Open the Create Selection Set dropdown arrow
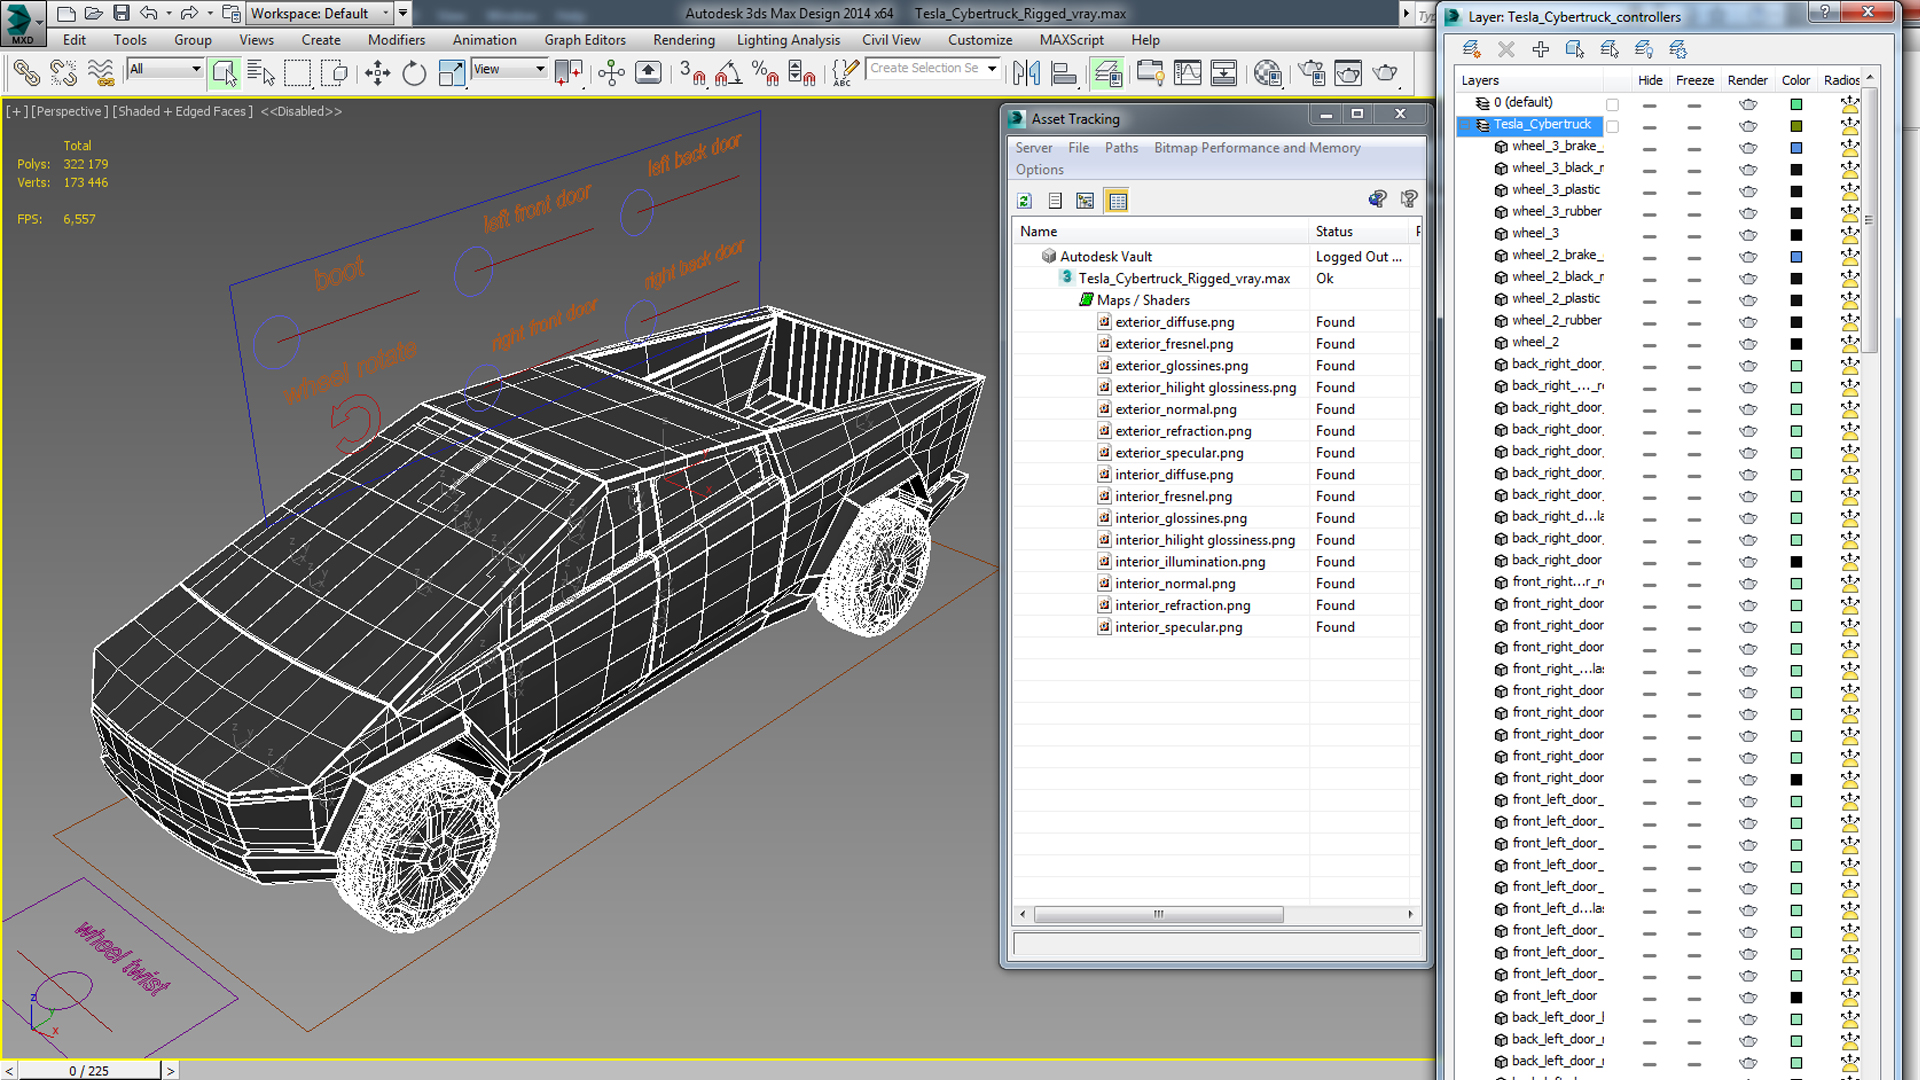Screen dimensions: 1920x1080 [x=992, y=68]
